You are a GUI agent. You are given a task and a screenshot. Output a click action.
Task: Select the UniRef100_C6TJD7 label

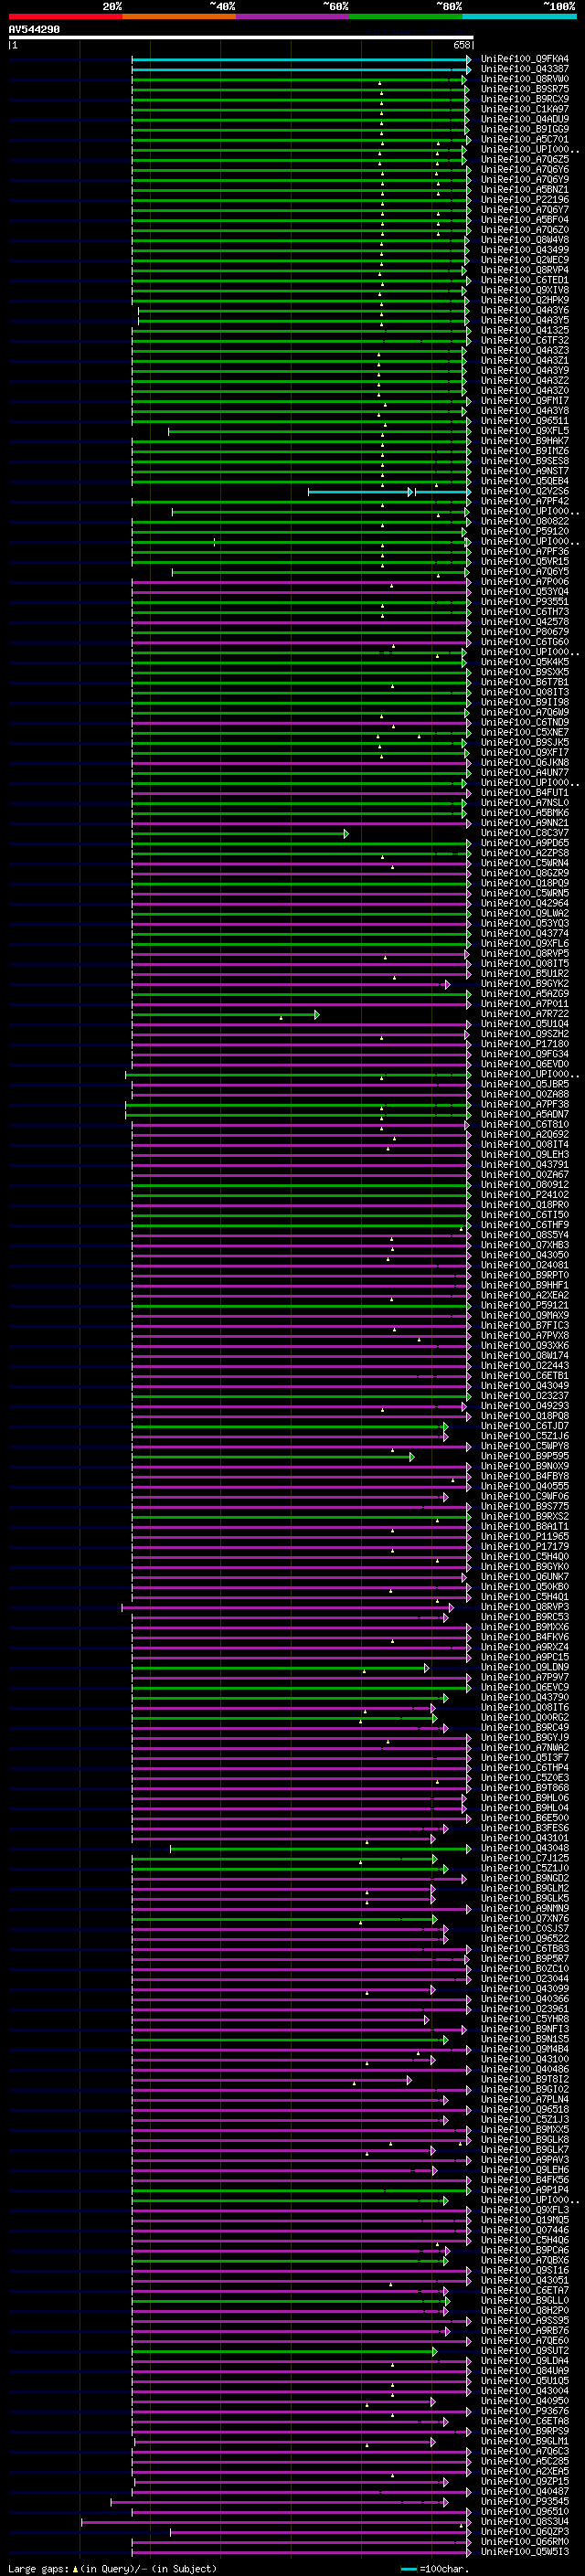coord(525,1427)
